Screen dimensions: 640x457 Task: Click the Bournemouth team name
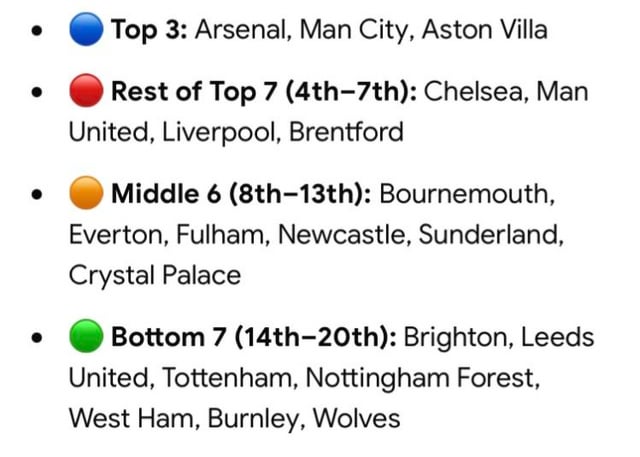click(468, 195)
